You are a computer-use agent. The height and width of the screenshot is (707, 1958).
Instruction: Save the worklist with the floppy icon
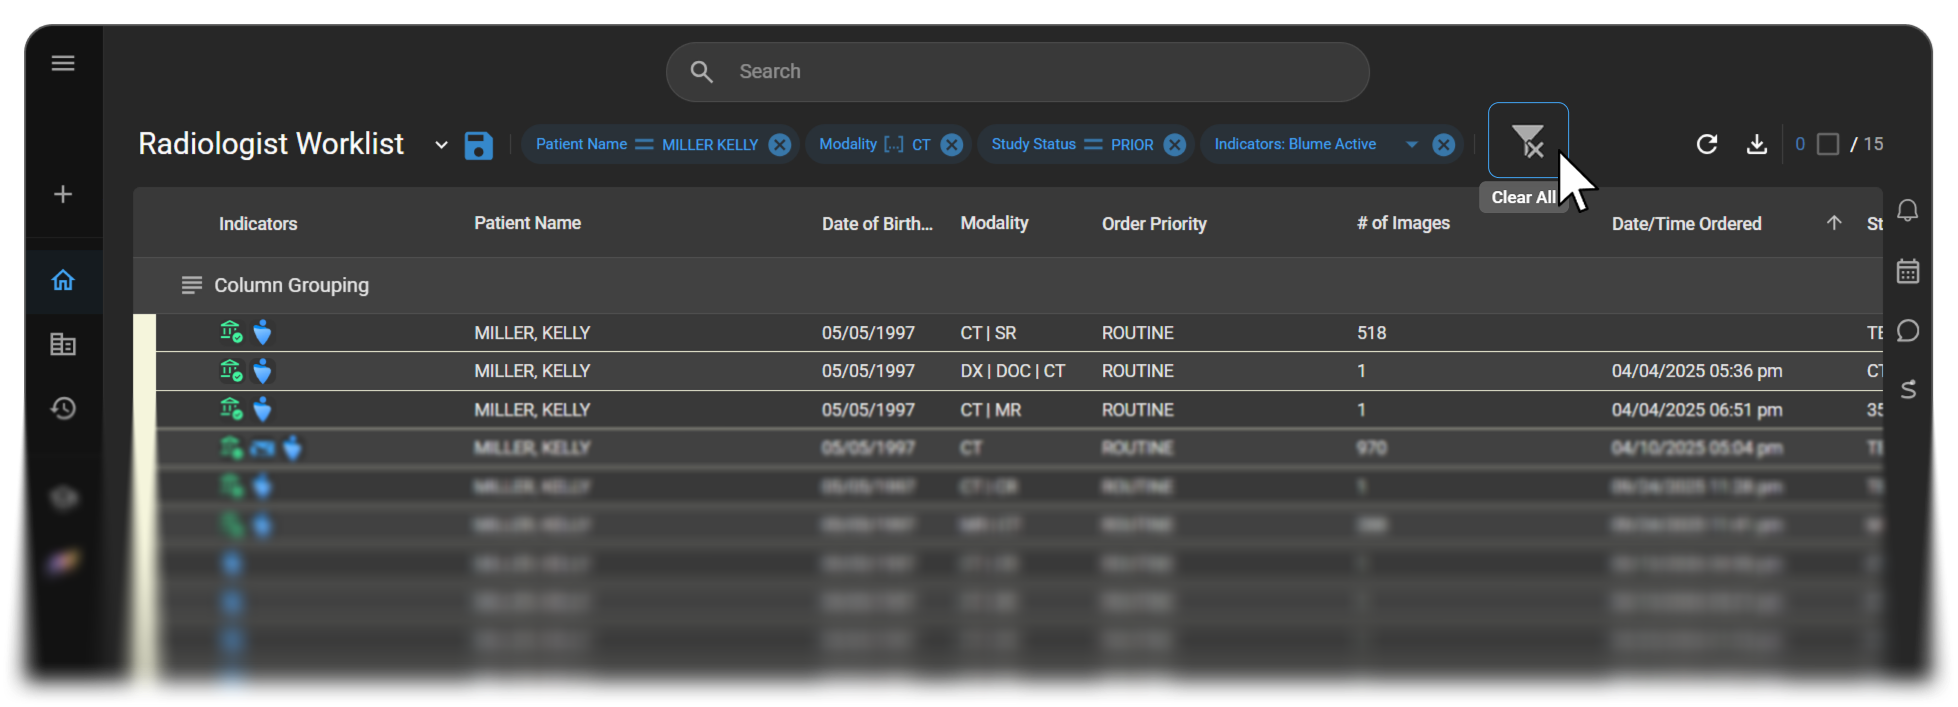click(x=479, y=145)
